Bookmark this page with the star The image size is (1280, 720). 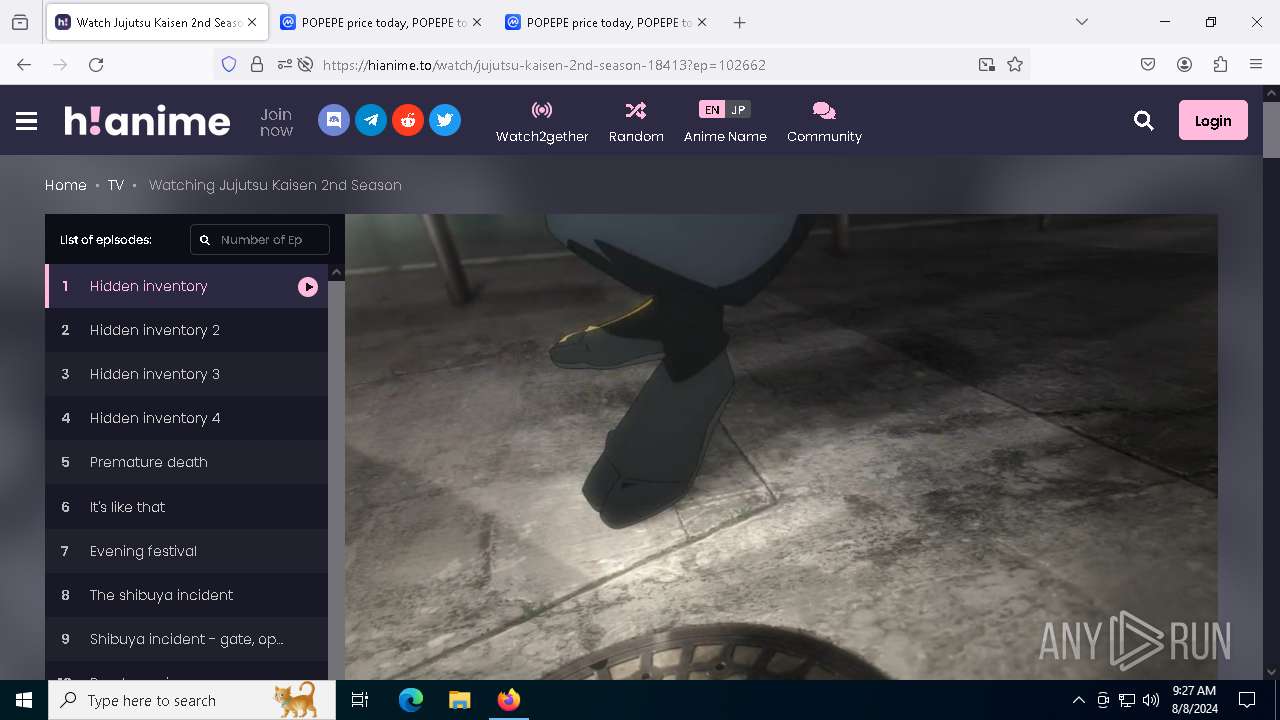coord(1015,64)
